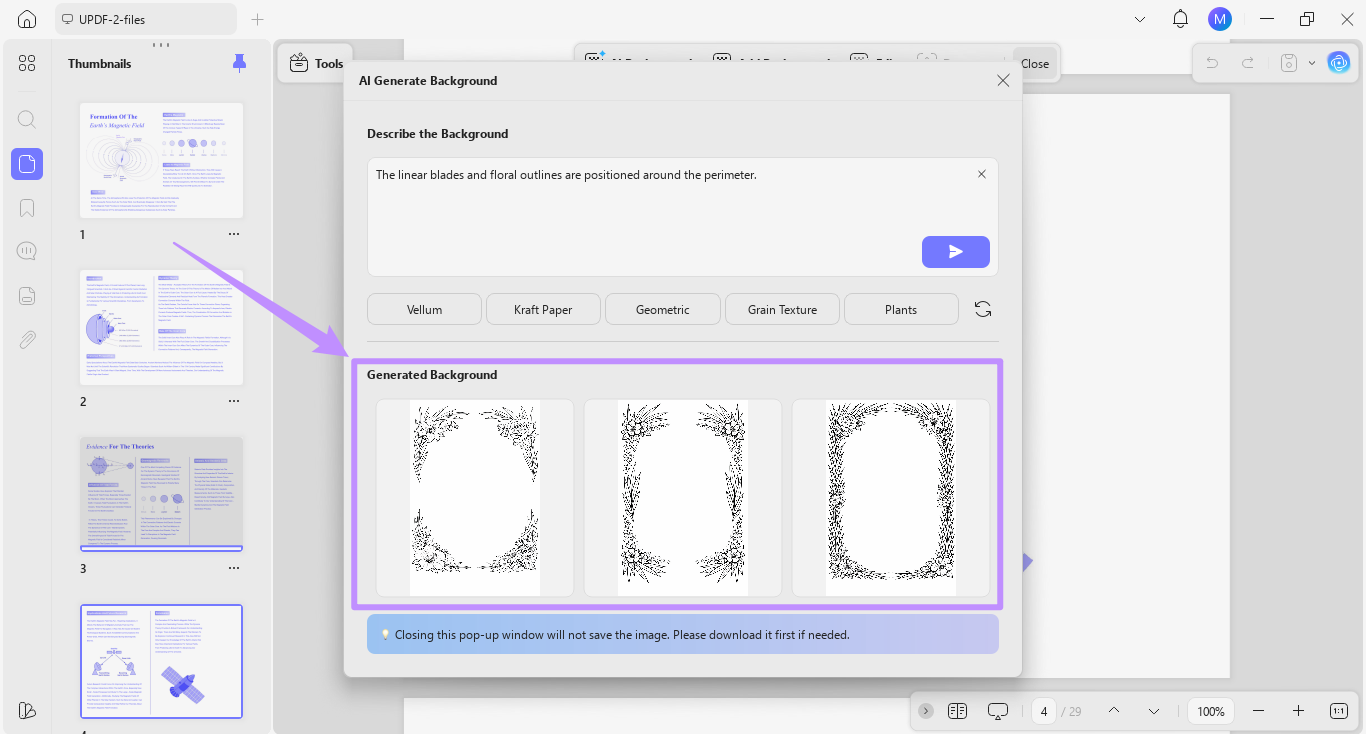Open the layers icon at sidebar bottom
The image size is (1366, 734).
(x=27, y=710)
